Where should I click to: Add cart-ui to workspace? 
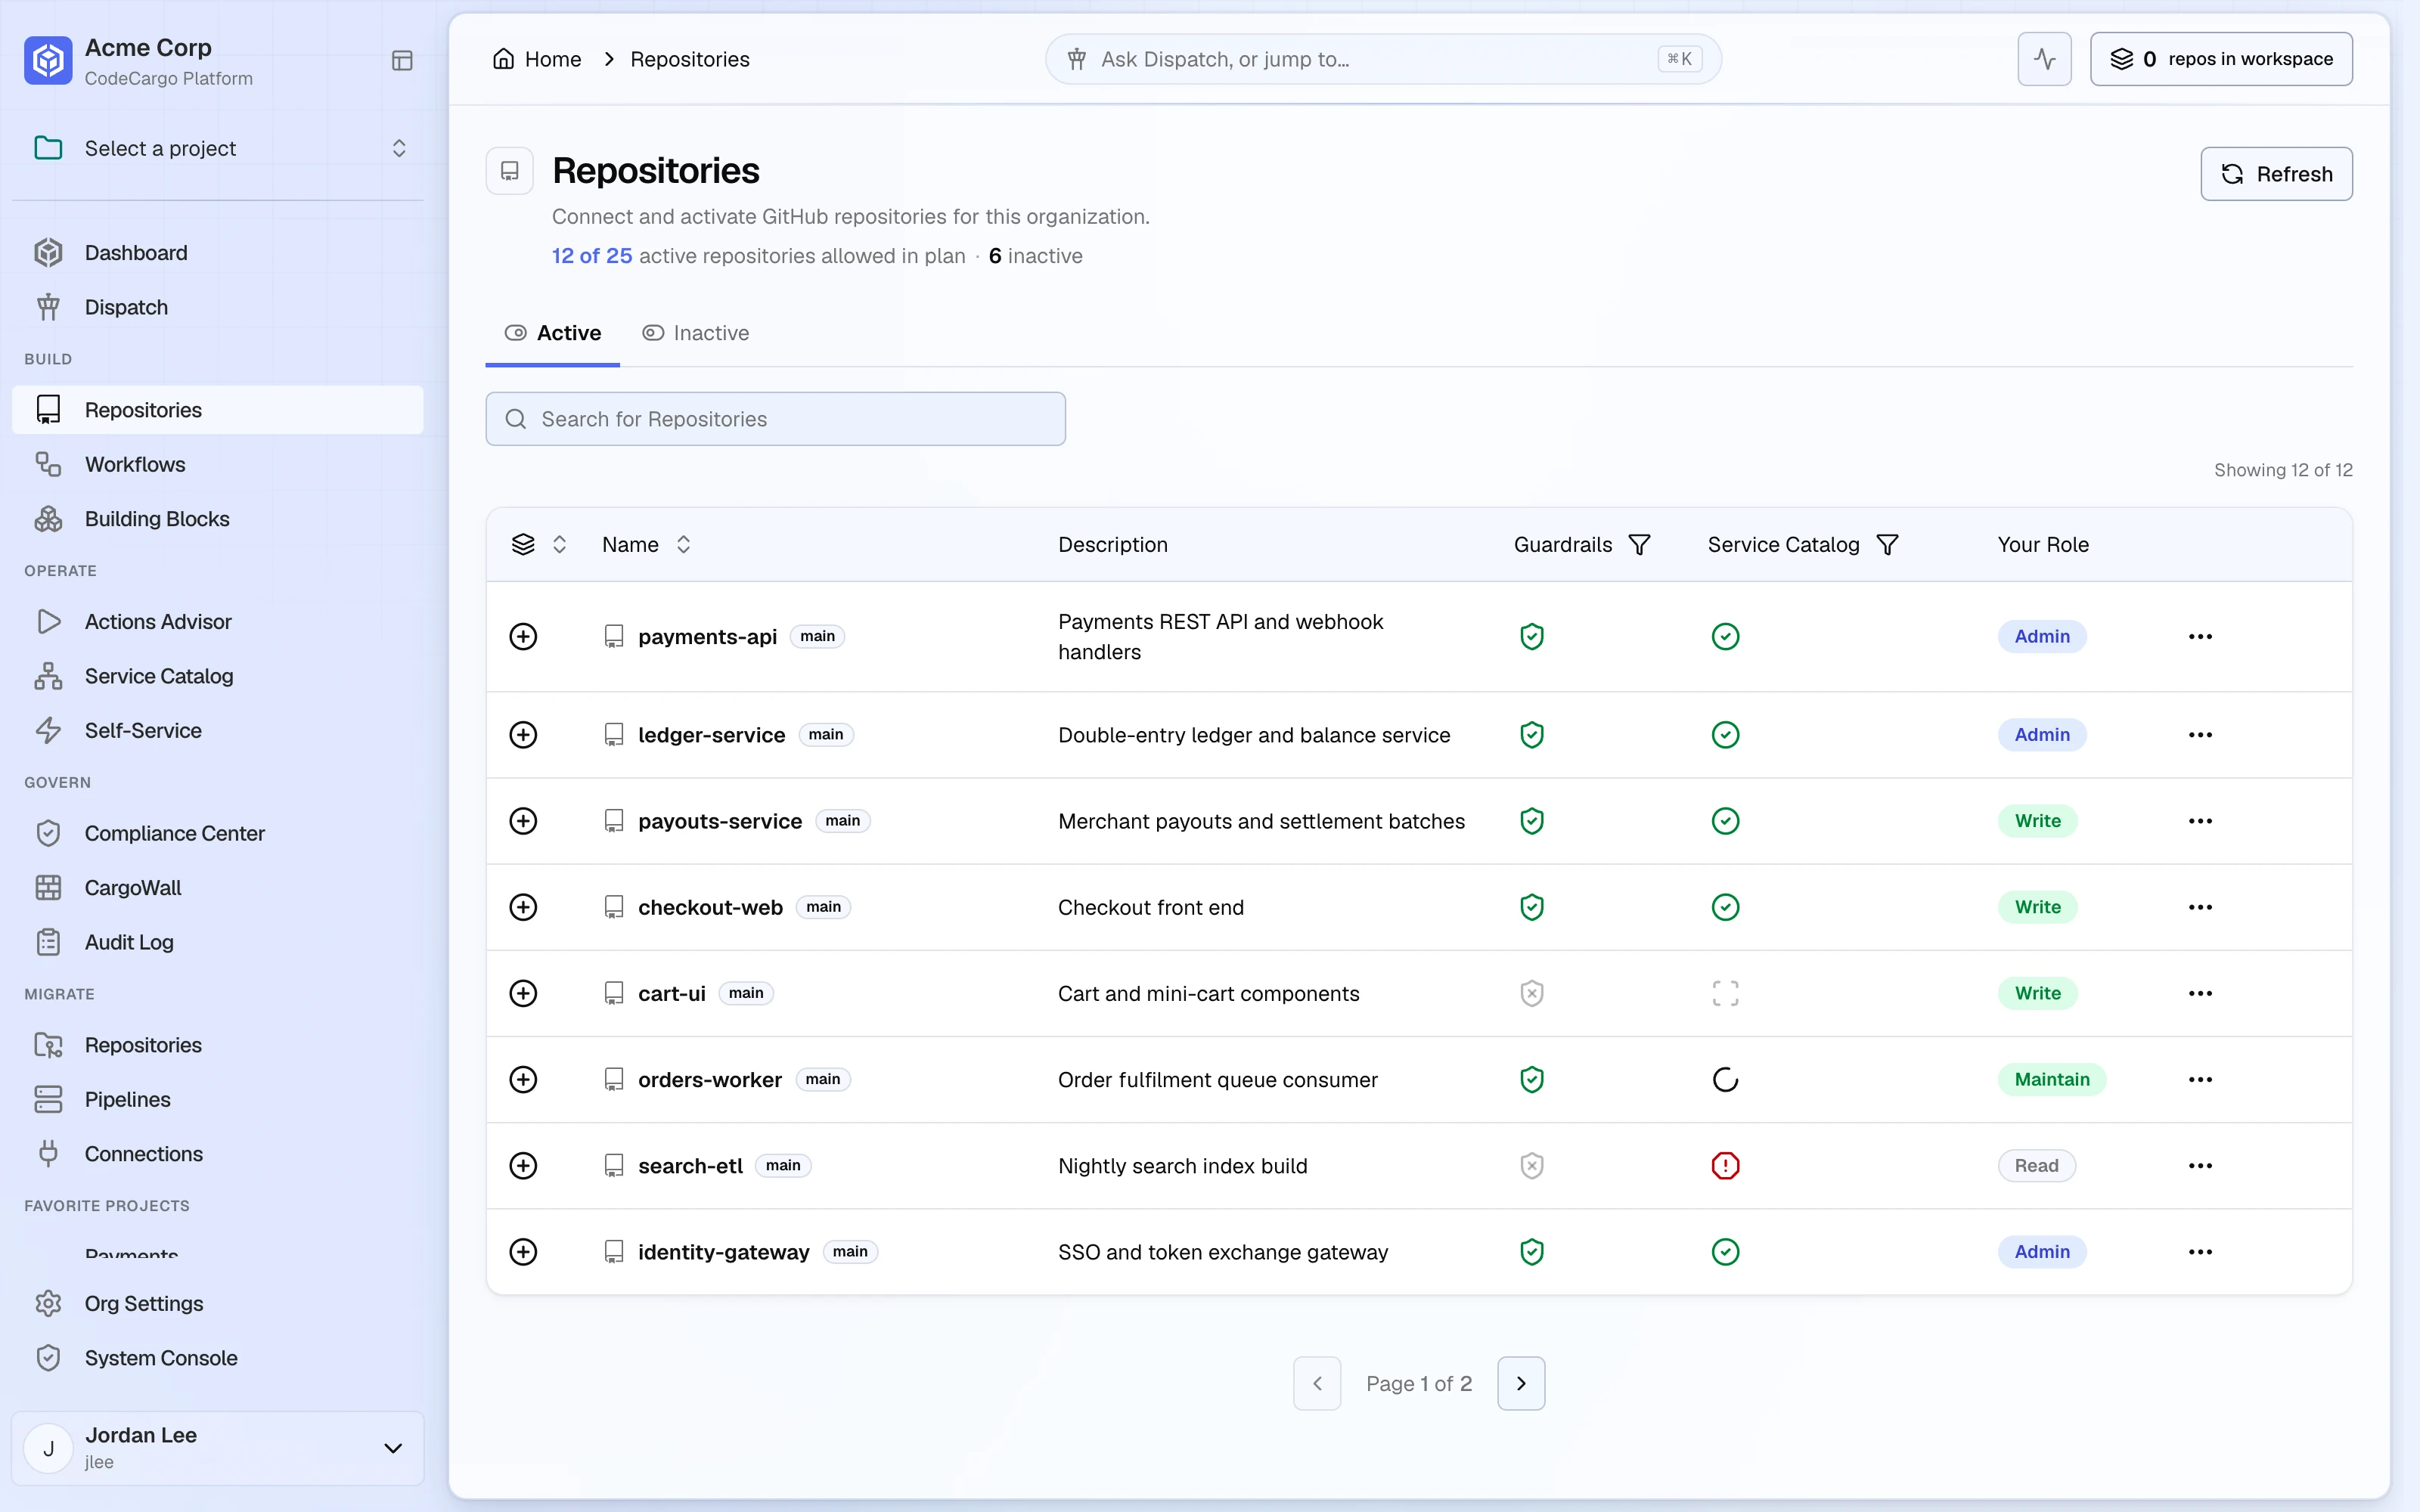[x=523, y=993]
